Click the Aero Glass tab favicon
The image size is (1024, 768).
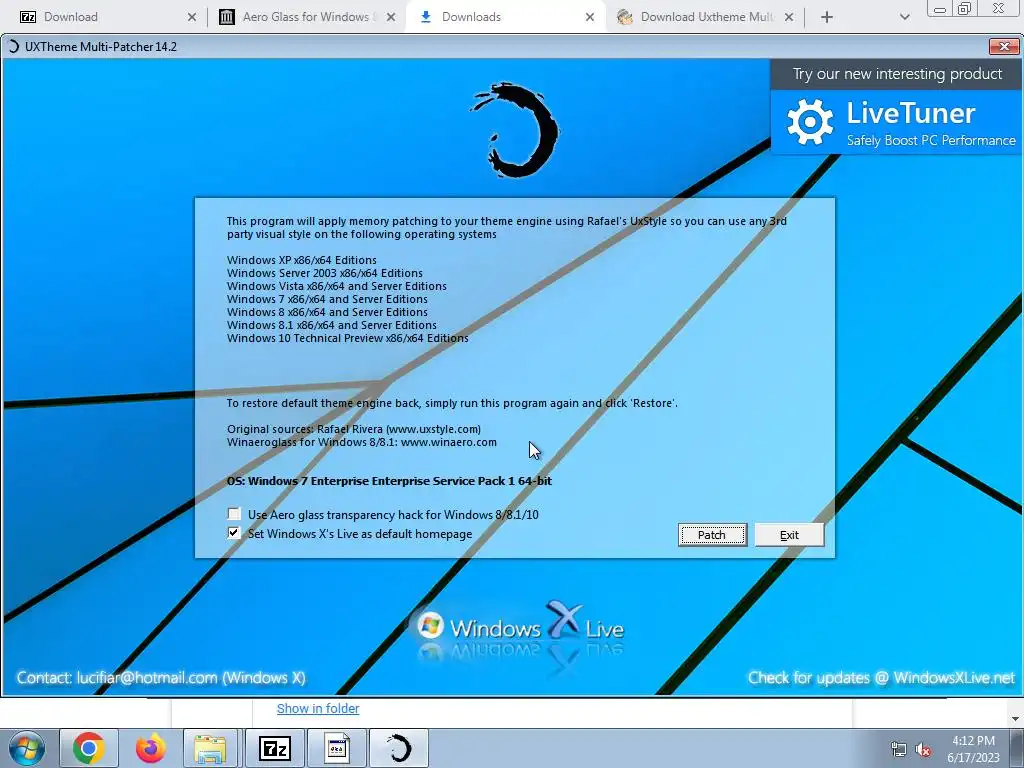[227, 17]
